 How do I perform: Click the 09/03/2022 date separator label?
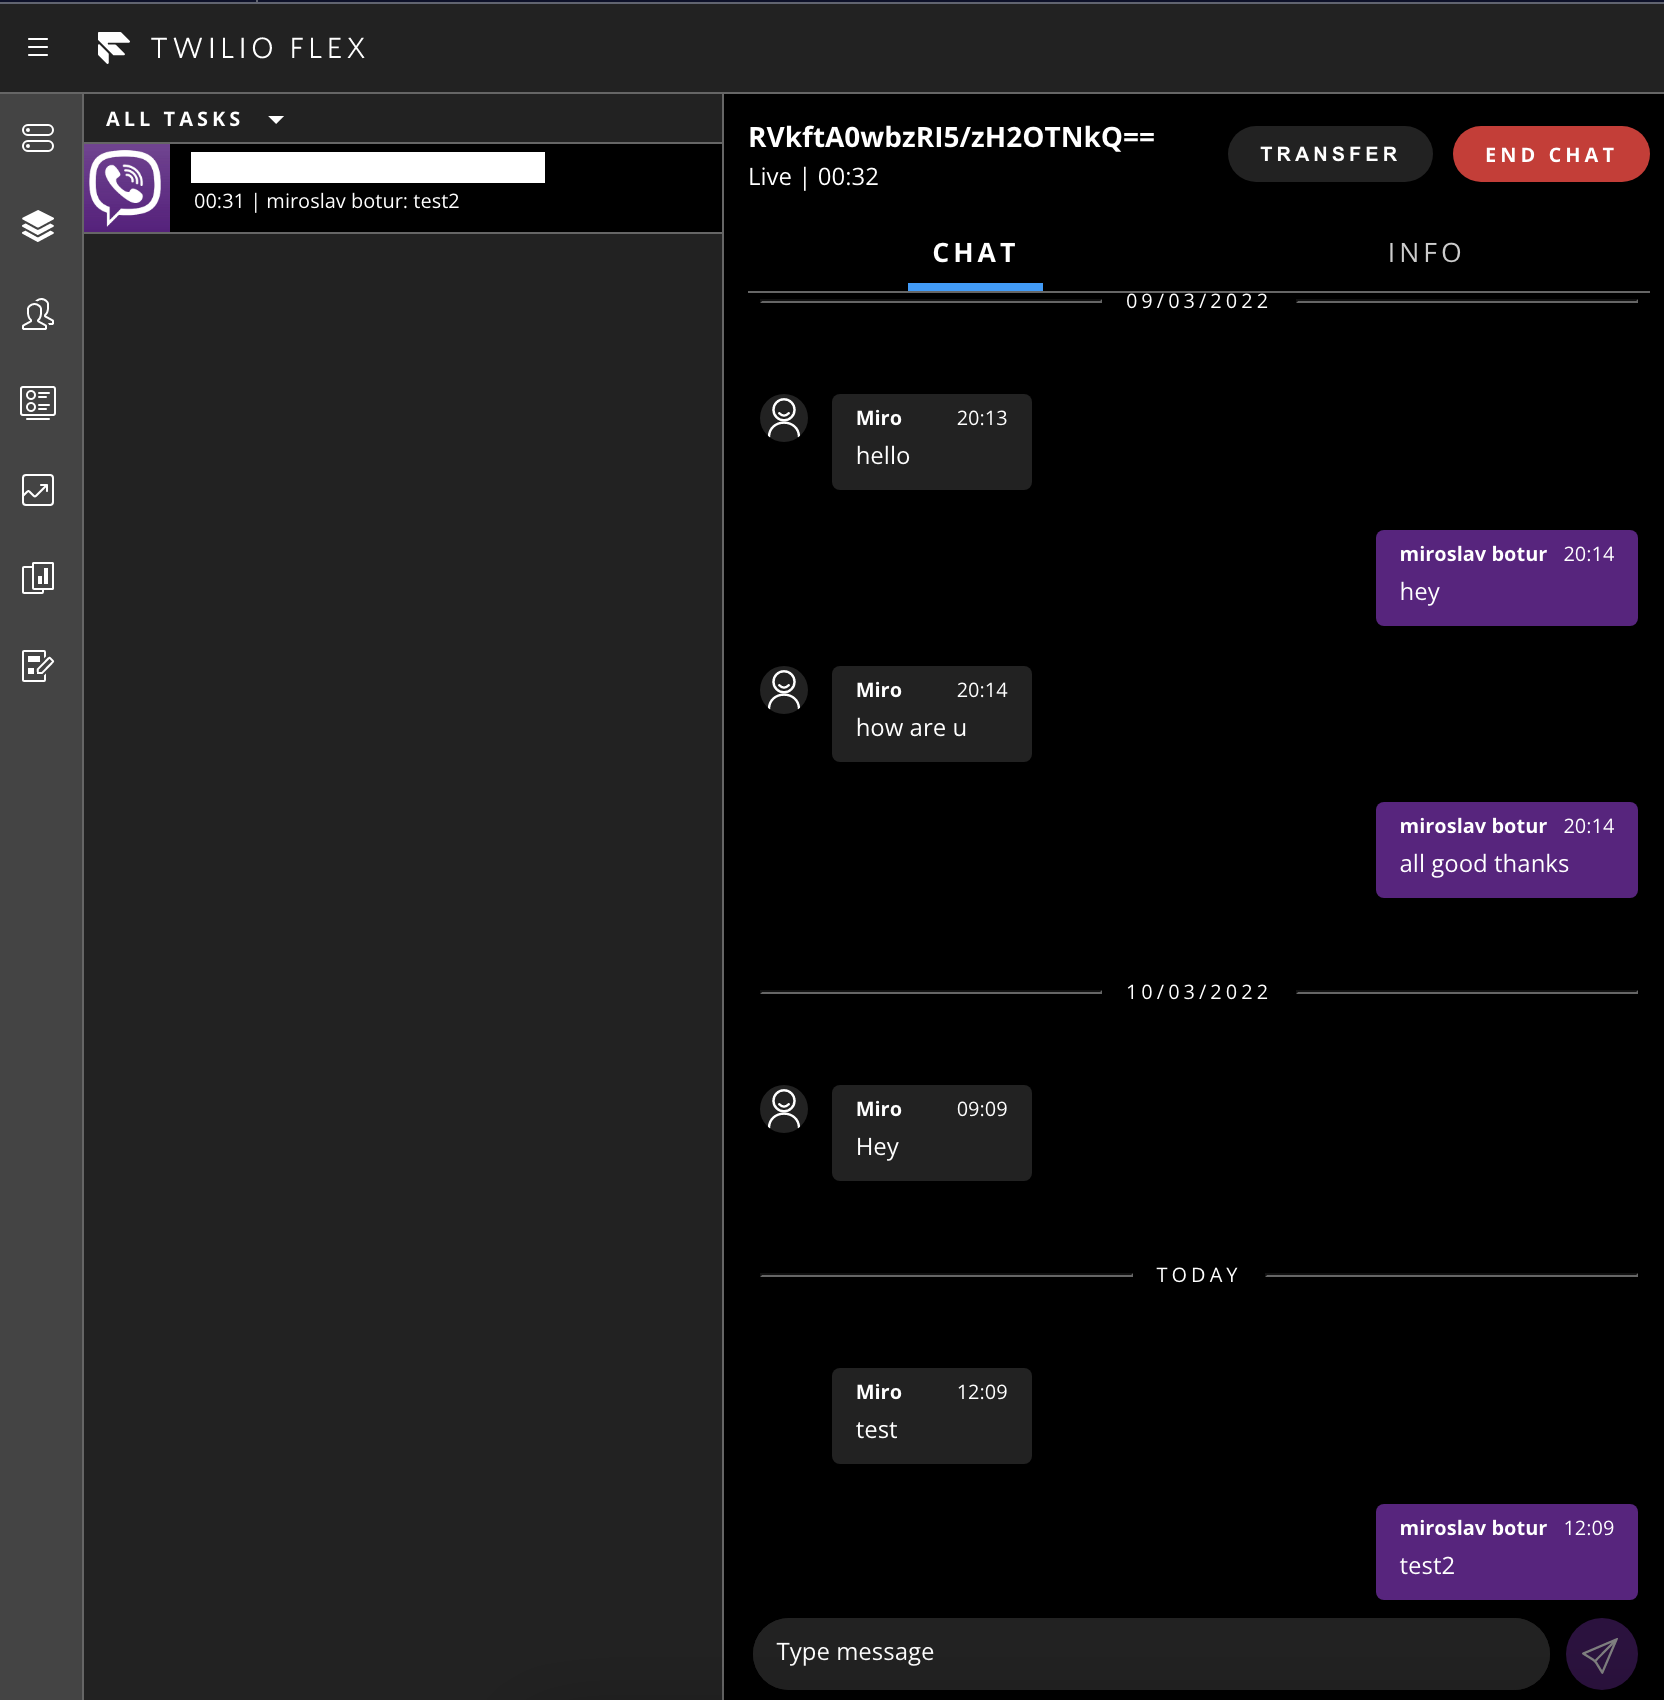[1198, 301]
